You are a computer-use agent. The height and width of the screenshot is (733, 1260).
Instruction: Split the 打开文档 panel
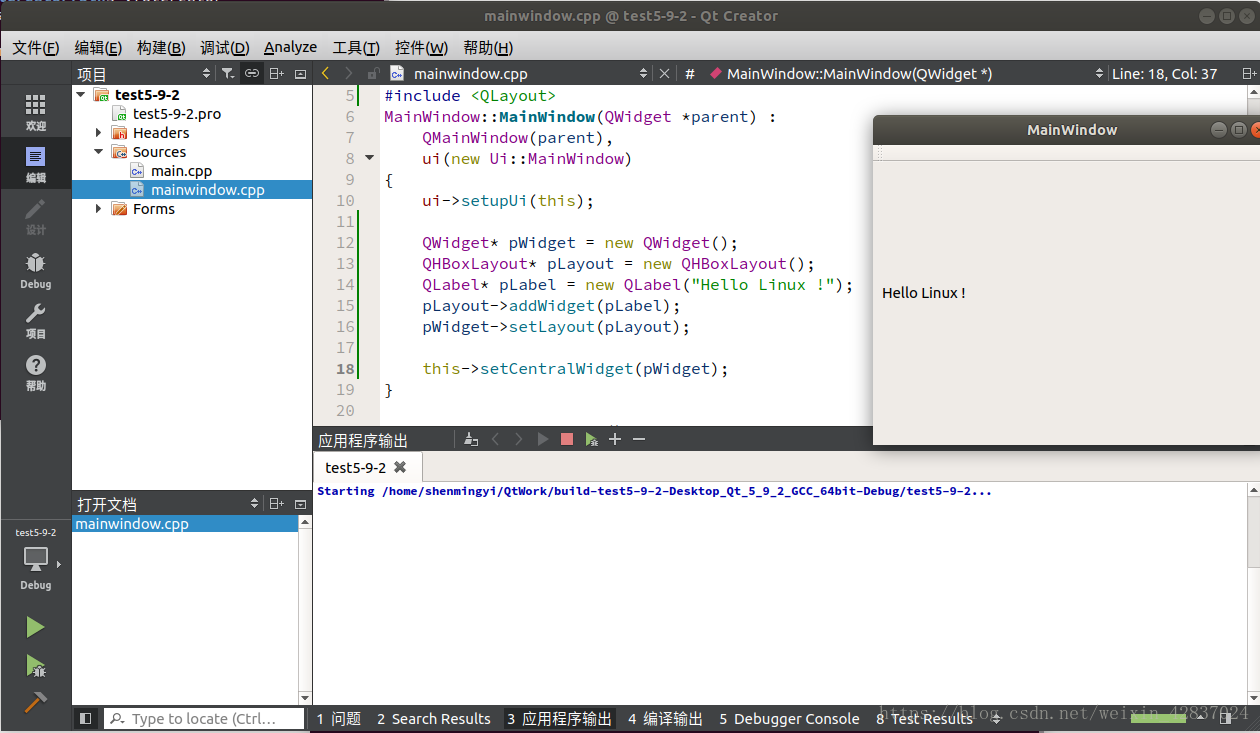coord(277,504)
